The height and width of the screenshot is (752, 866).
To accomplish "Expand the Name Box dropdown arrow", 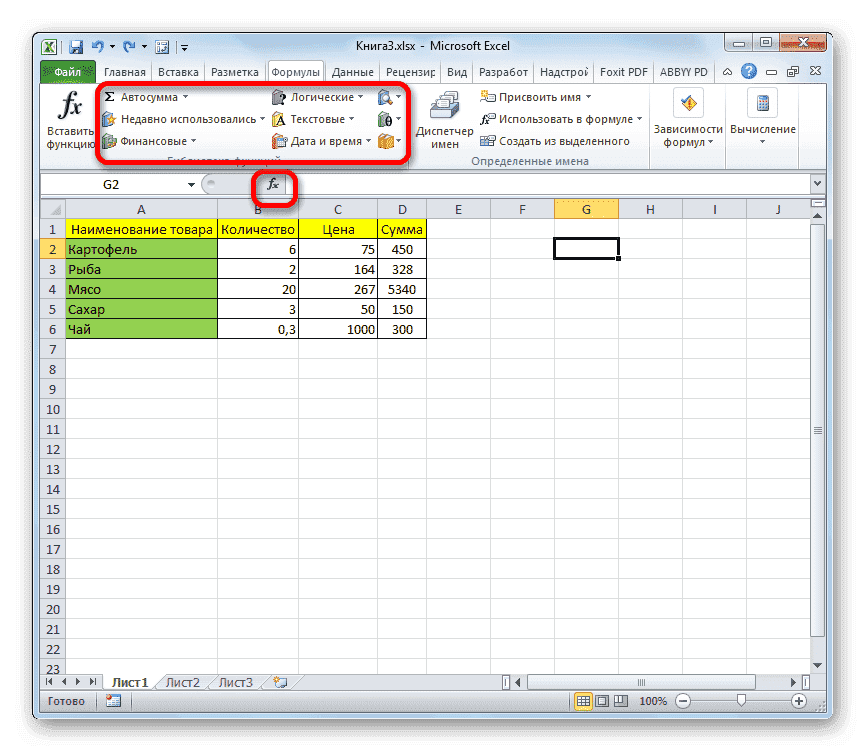I will [x=190, y=184].
